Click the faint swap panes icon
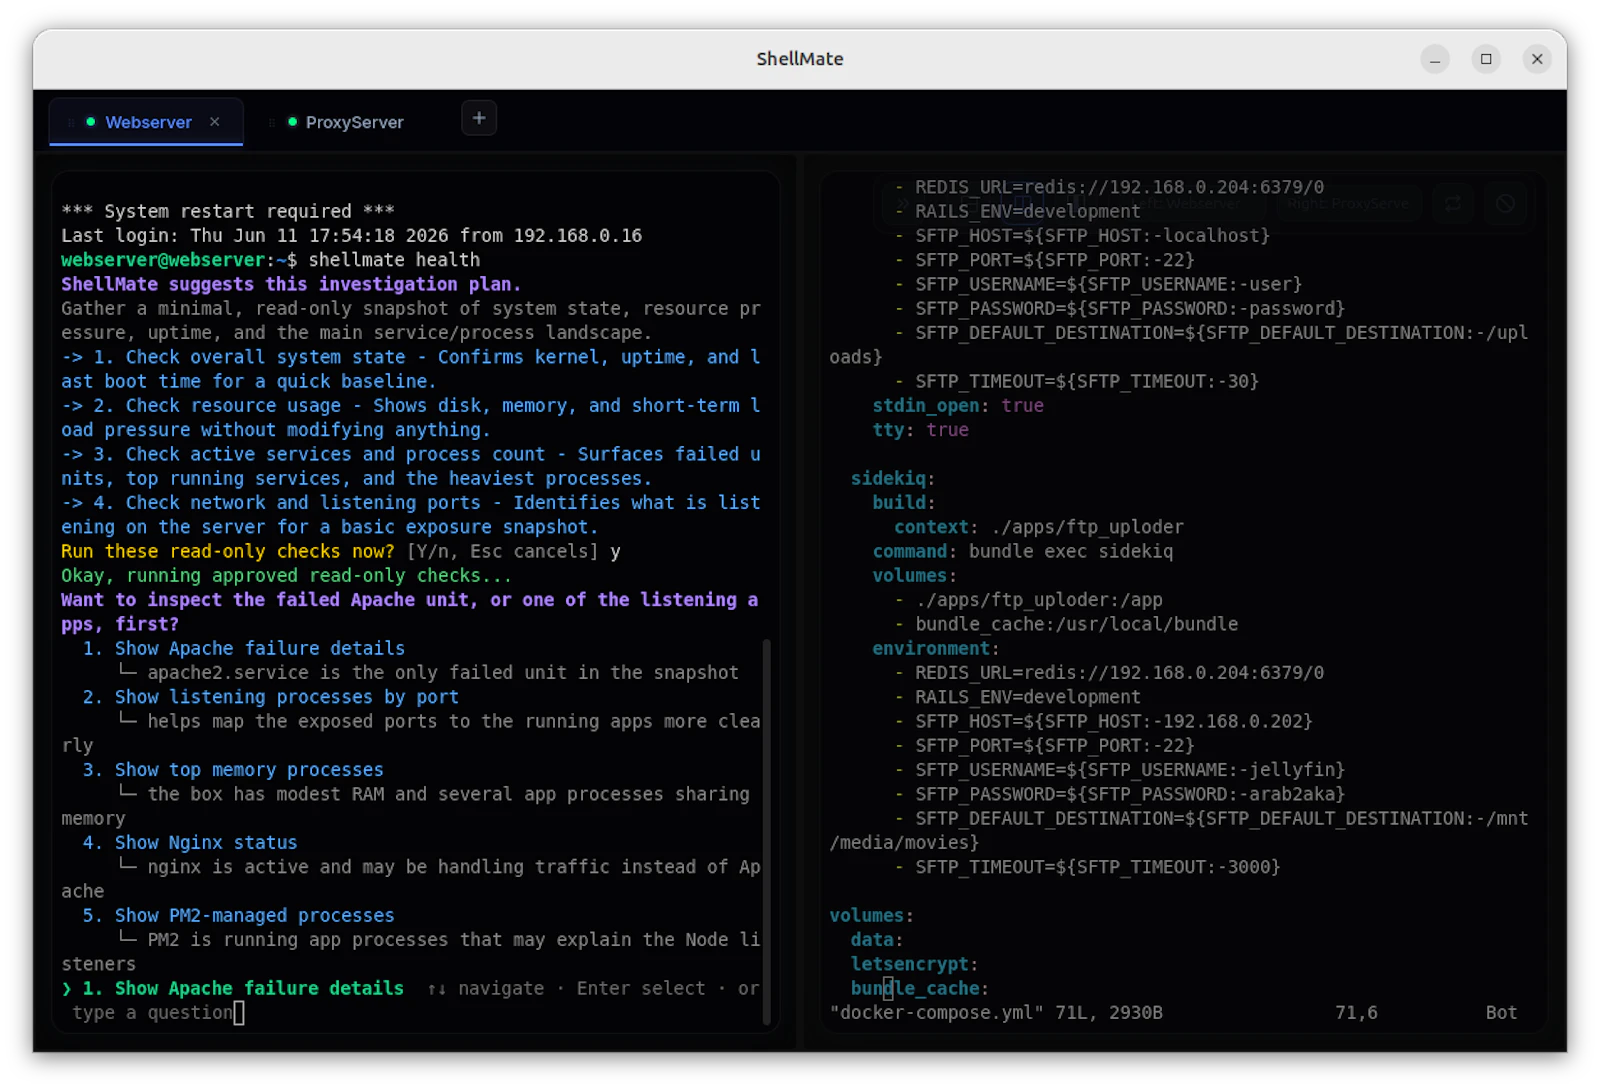The width and height of the screenshot is (1600, 1089). pos(1452,204)
